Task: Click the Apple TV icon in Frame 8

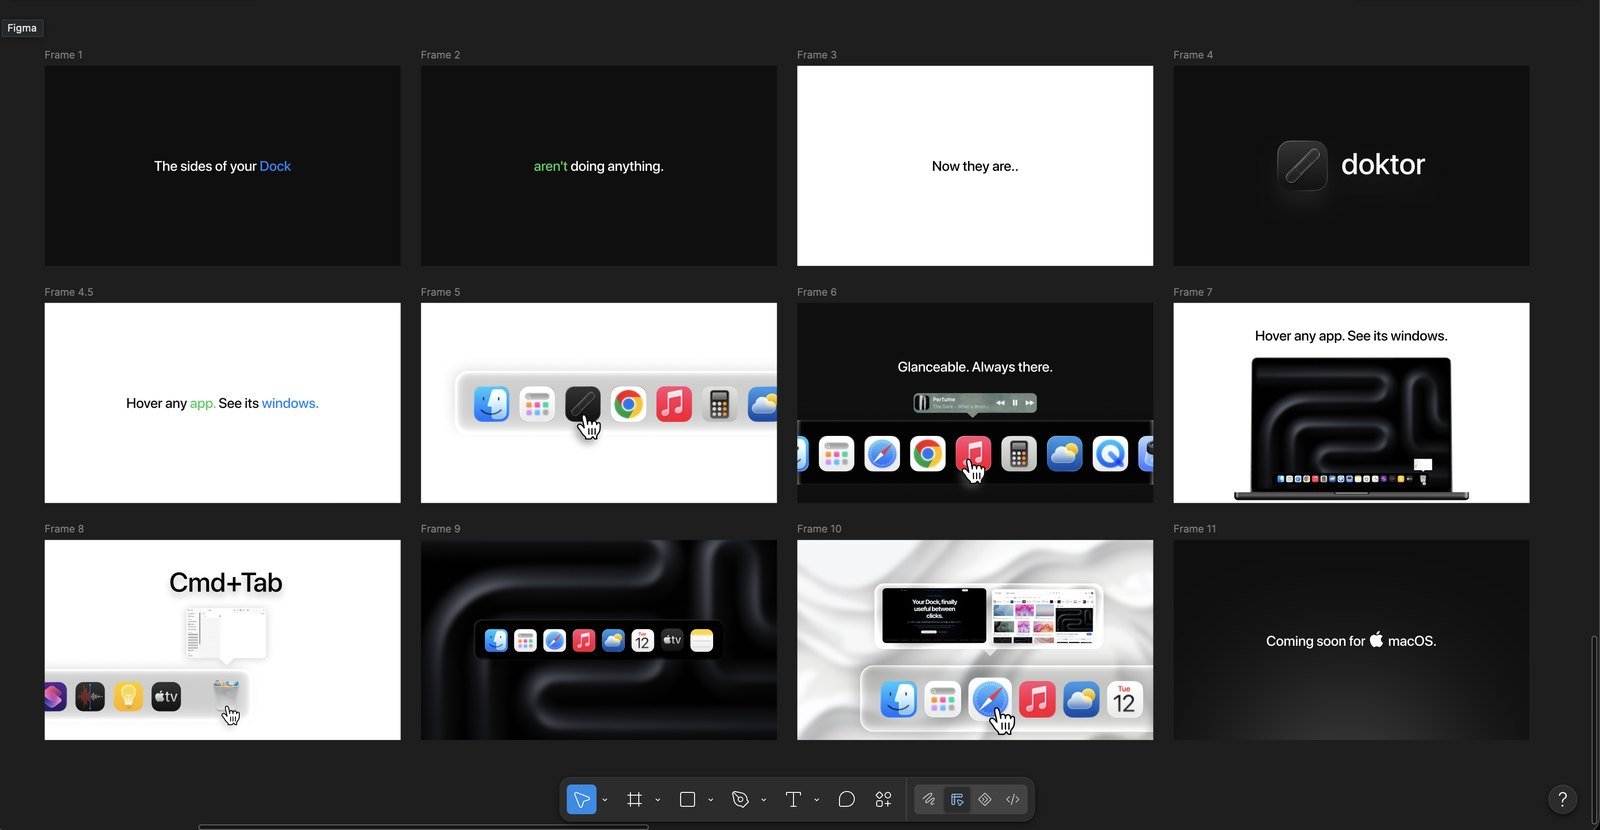Action: click(166, 696)
